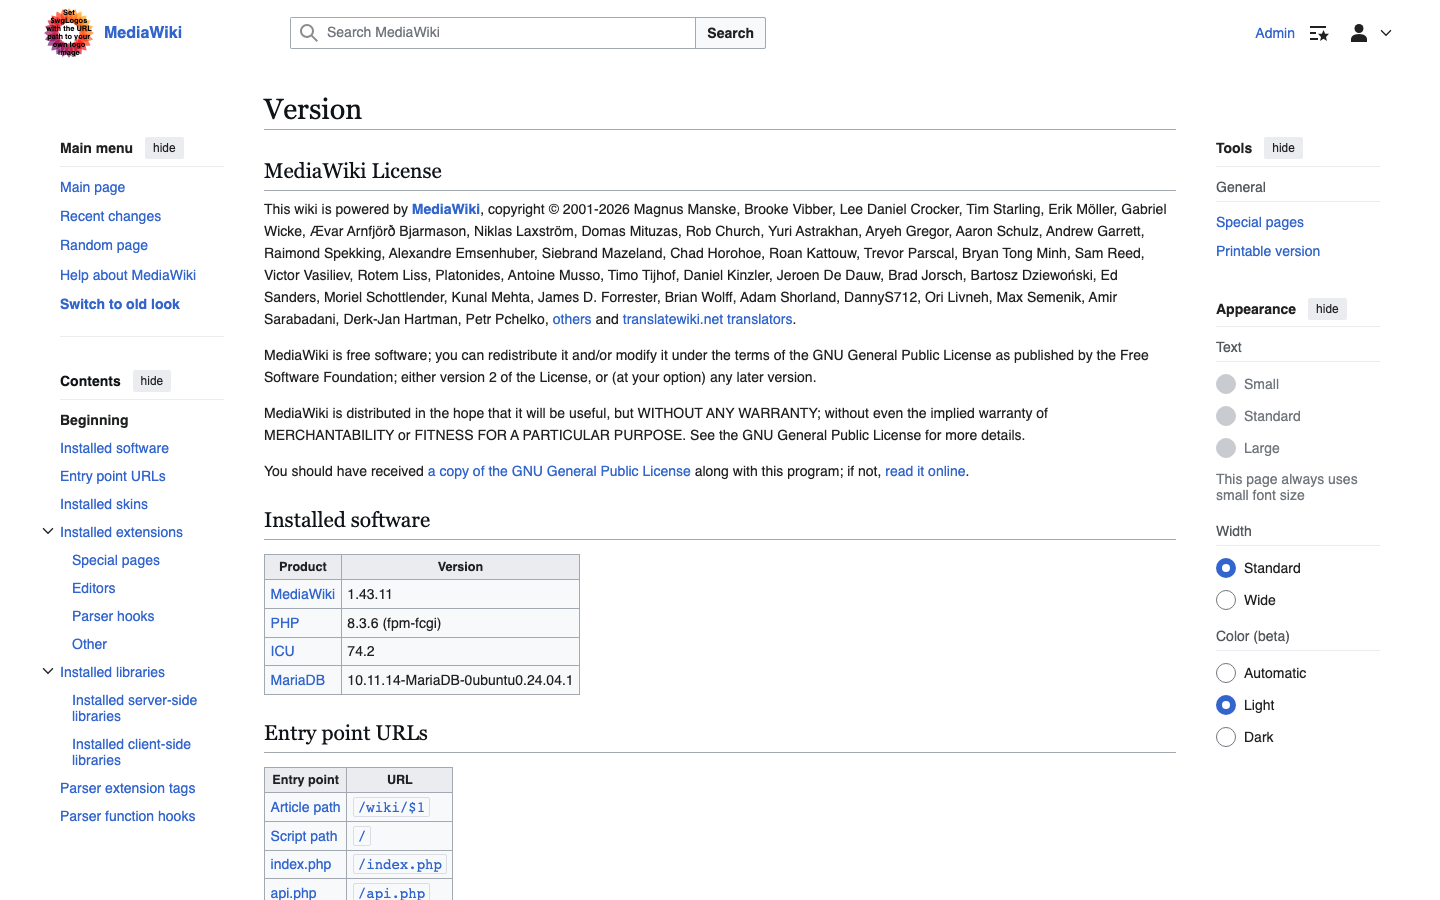Screen dimensions: 1440x900
Task: Click the search magnifier icon
Action: pos(309,33)
